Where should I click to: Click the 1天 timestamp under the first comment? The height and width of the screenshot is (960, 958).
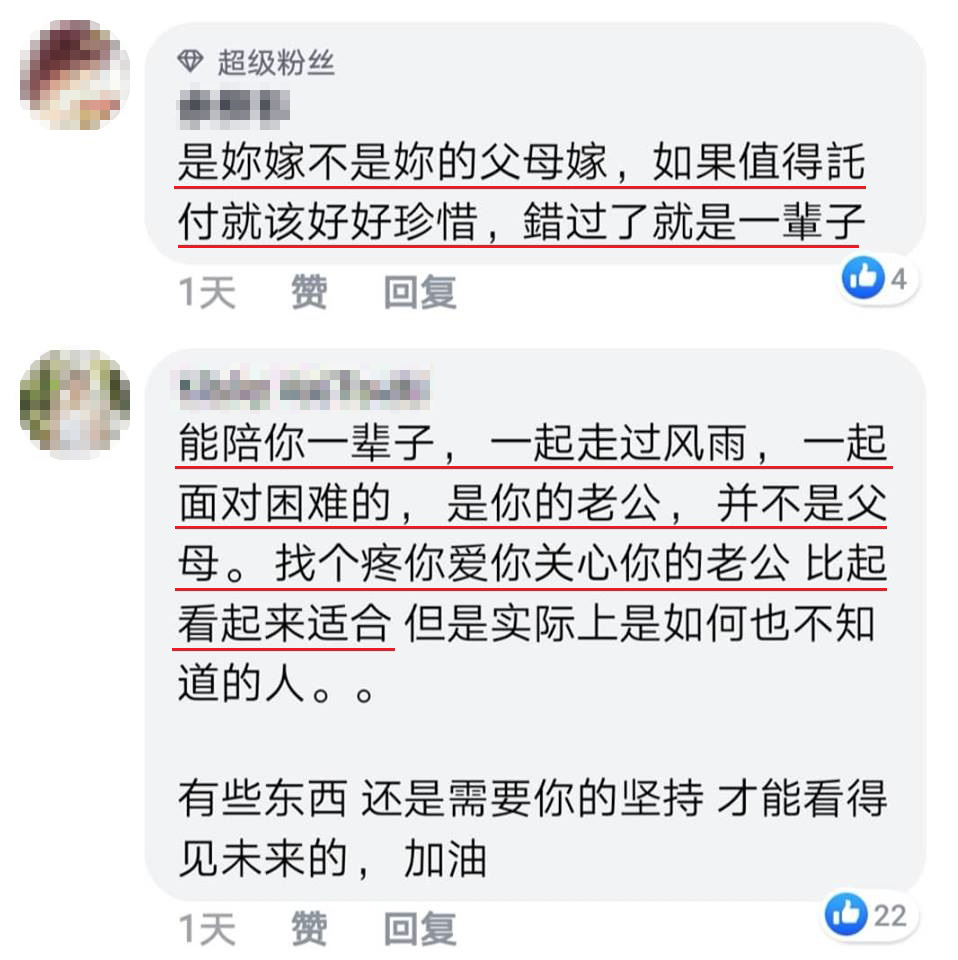tap(207, 292)
